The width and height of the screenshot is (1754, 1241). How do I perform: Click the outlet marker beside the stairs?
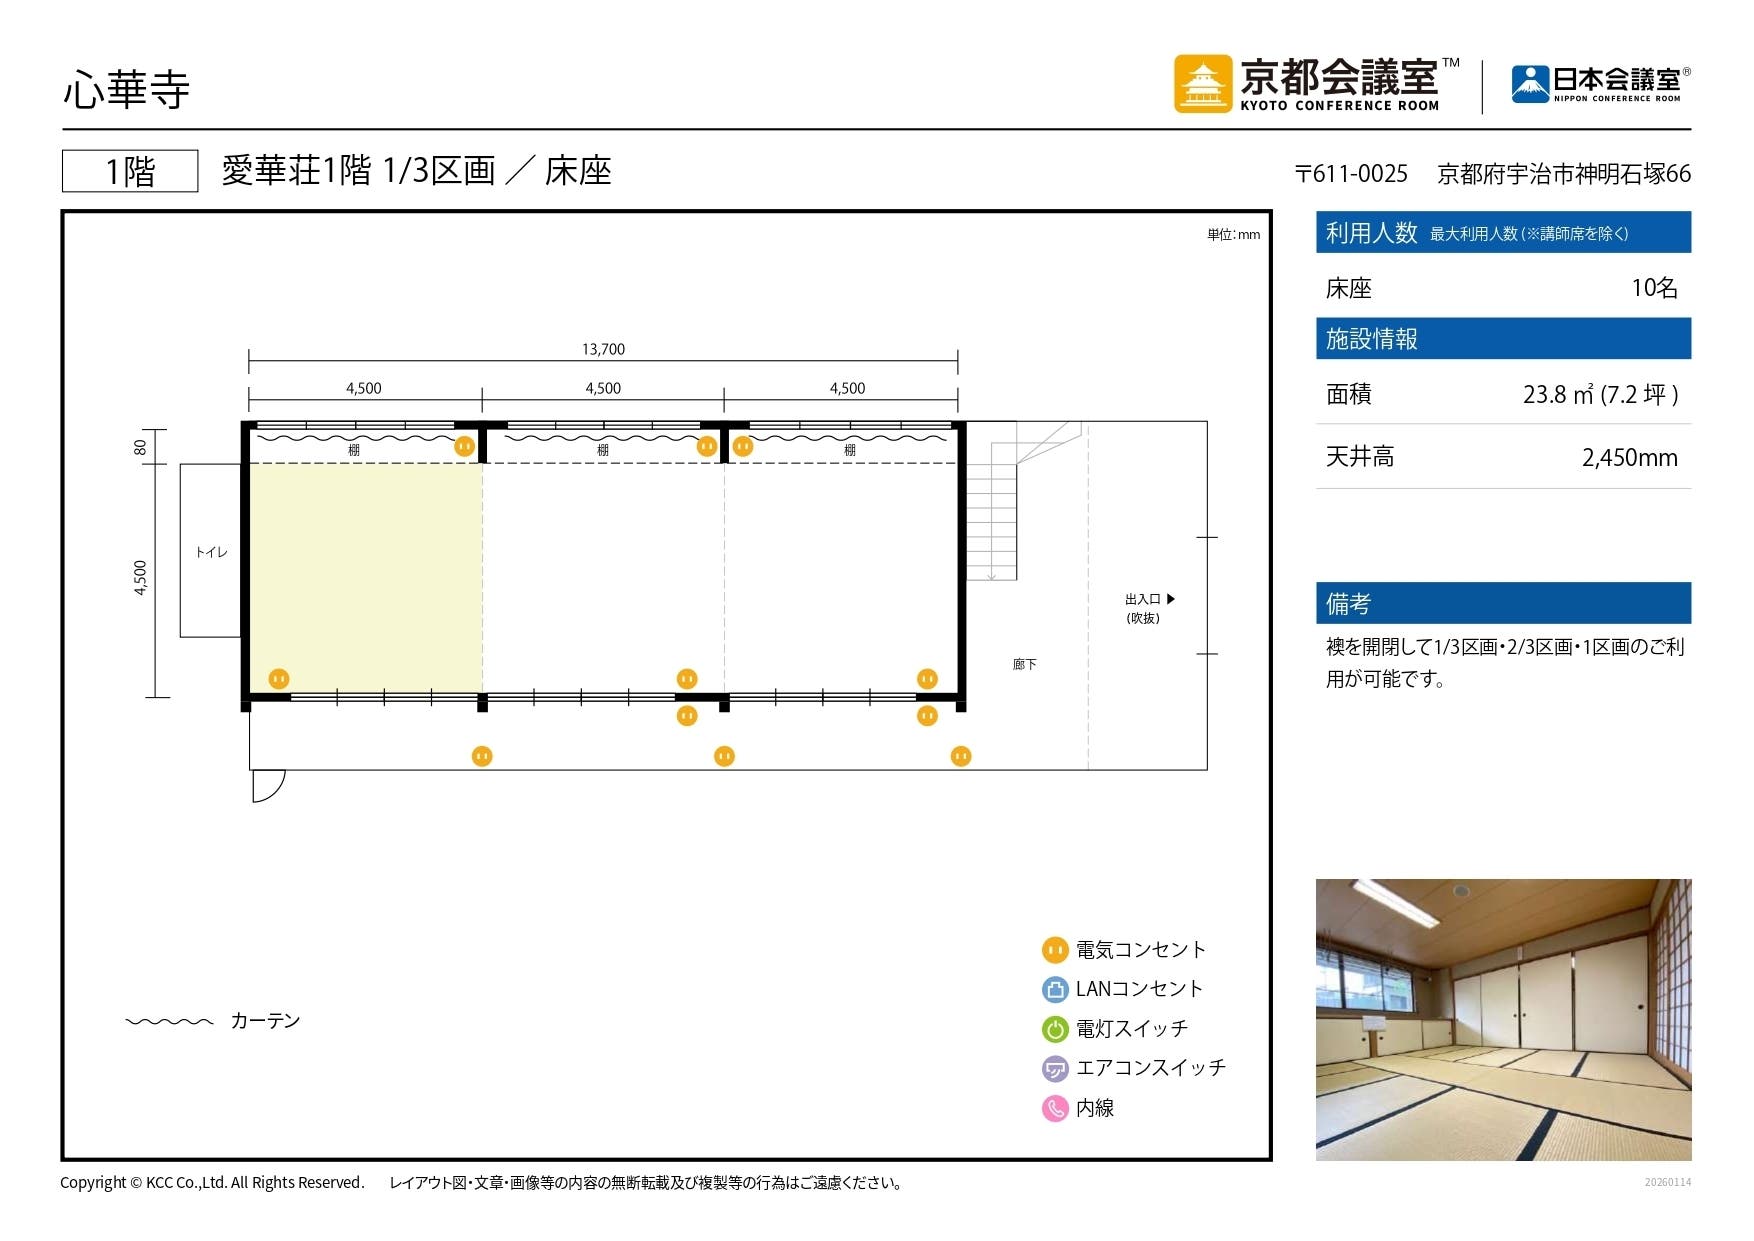(926, 678)
